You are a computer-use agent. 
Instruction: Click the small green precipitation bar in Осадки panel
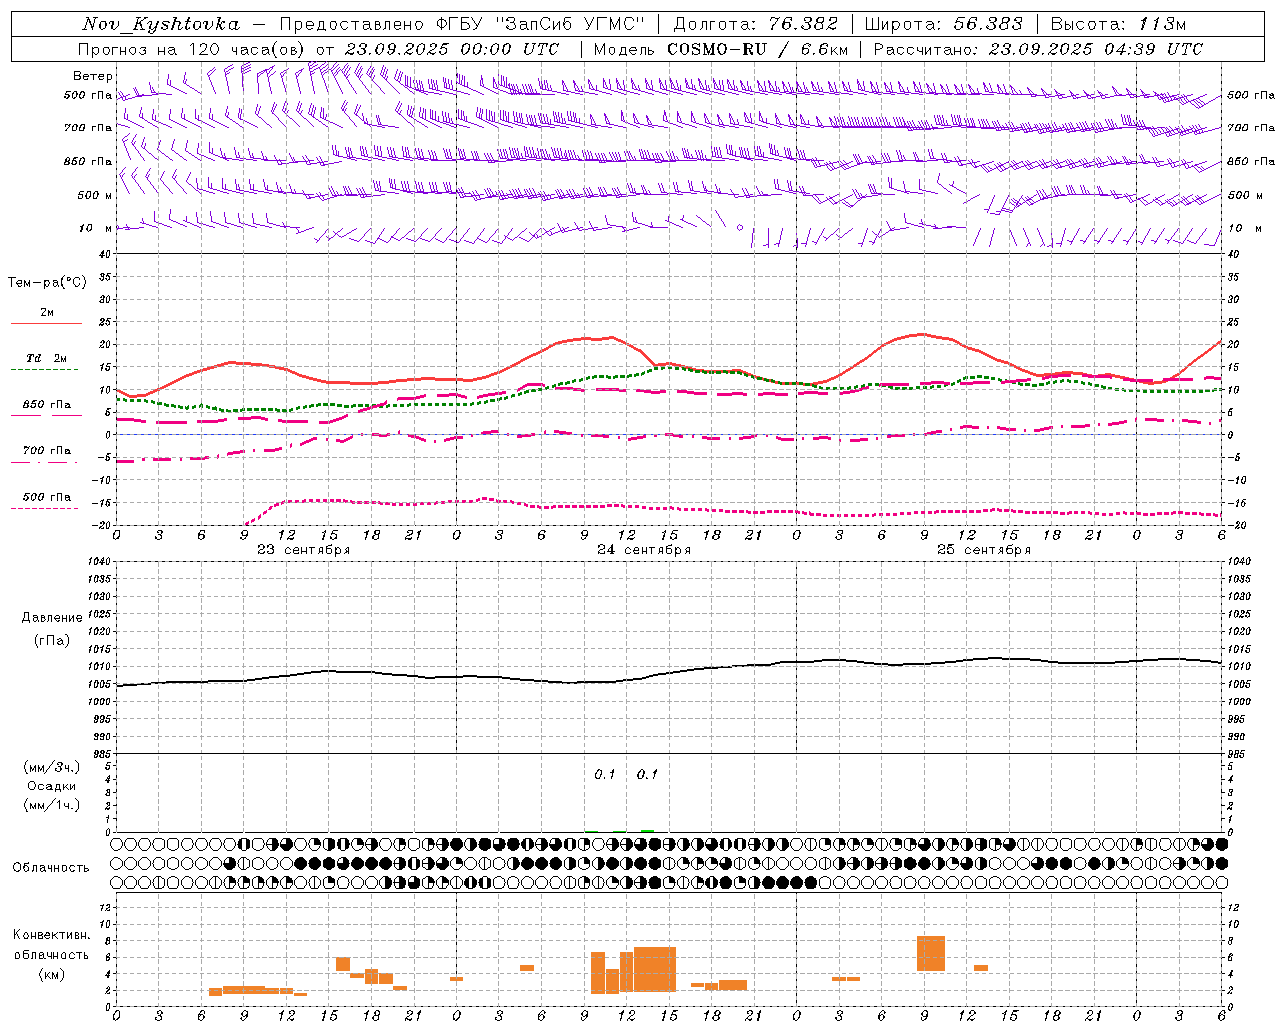pos(647,830)
